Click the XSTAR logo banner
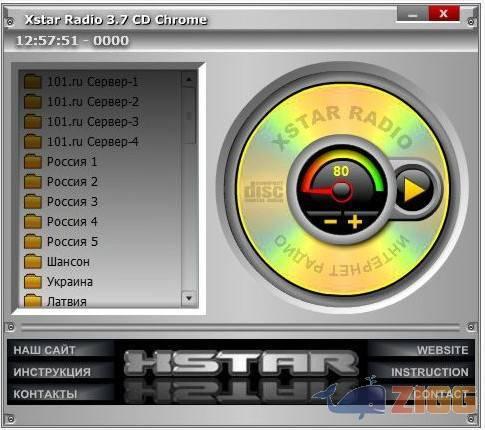 click(241, 363)
